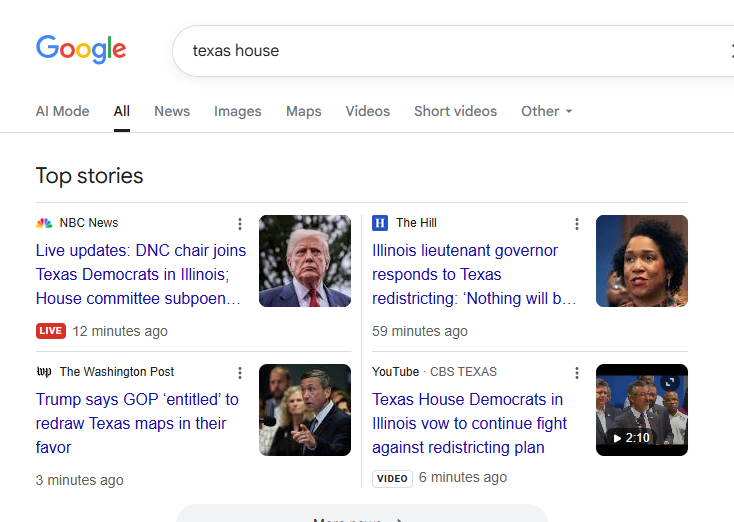
Task: Click expand icon on video thumbnail
Action: pos(670,382)
